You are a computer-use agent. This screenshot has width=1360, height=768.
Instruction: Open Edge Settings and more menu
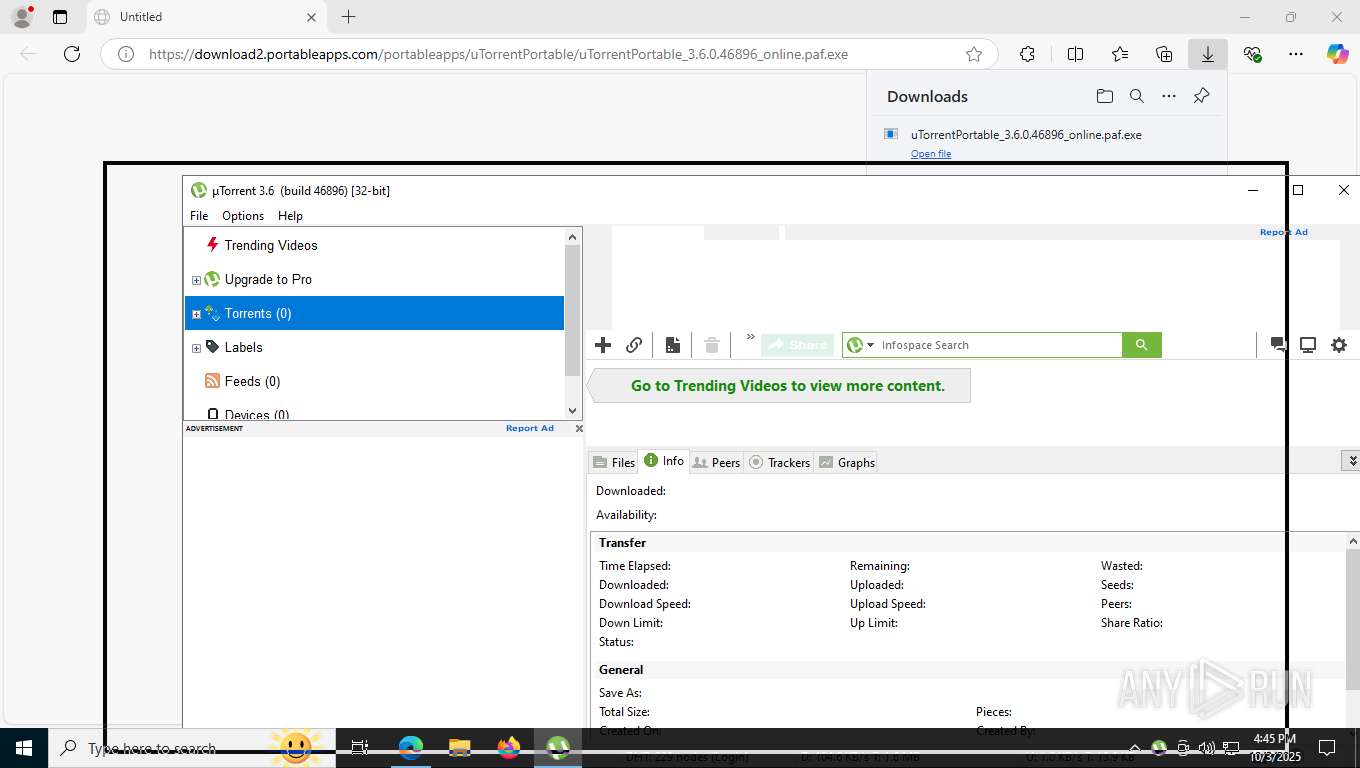tap(1296, 54)
